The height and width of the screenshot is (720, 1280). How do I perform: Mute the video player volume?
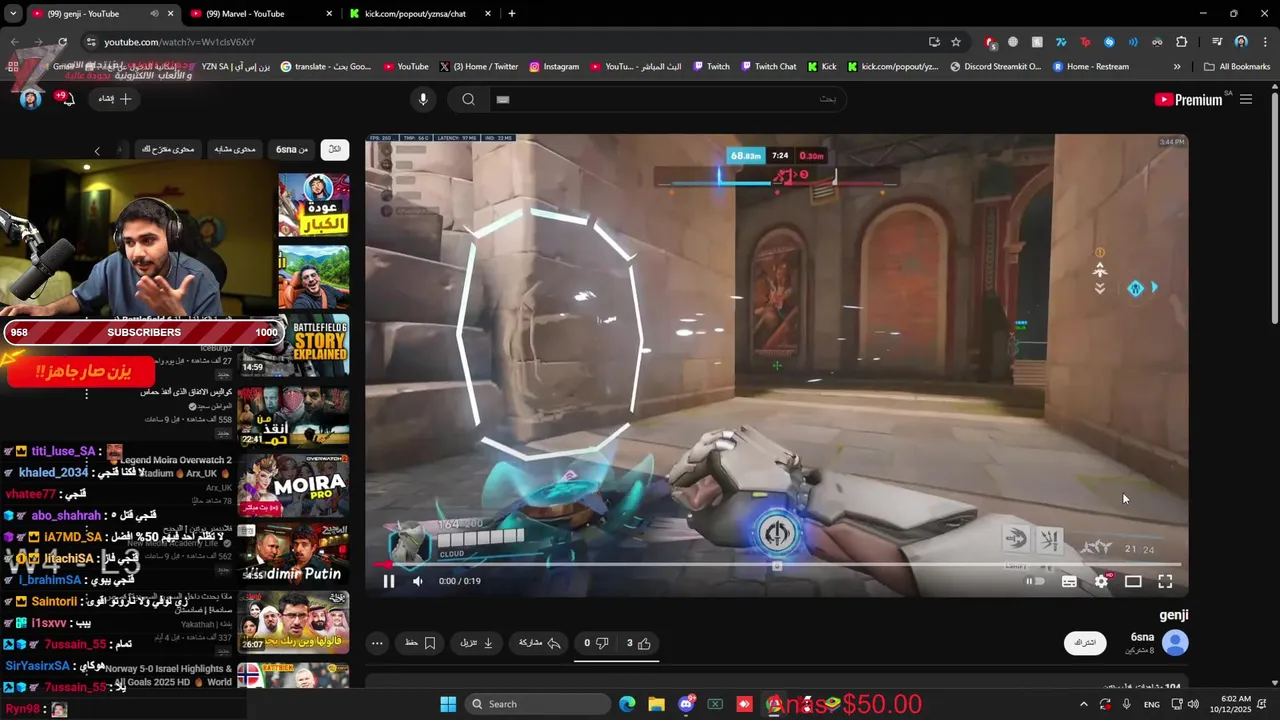(418, 581)
